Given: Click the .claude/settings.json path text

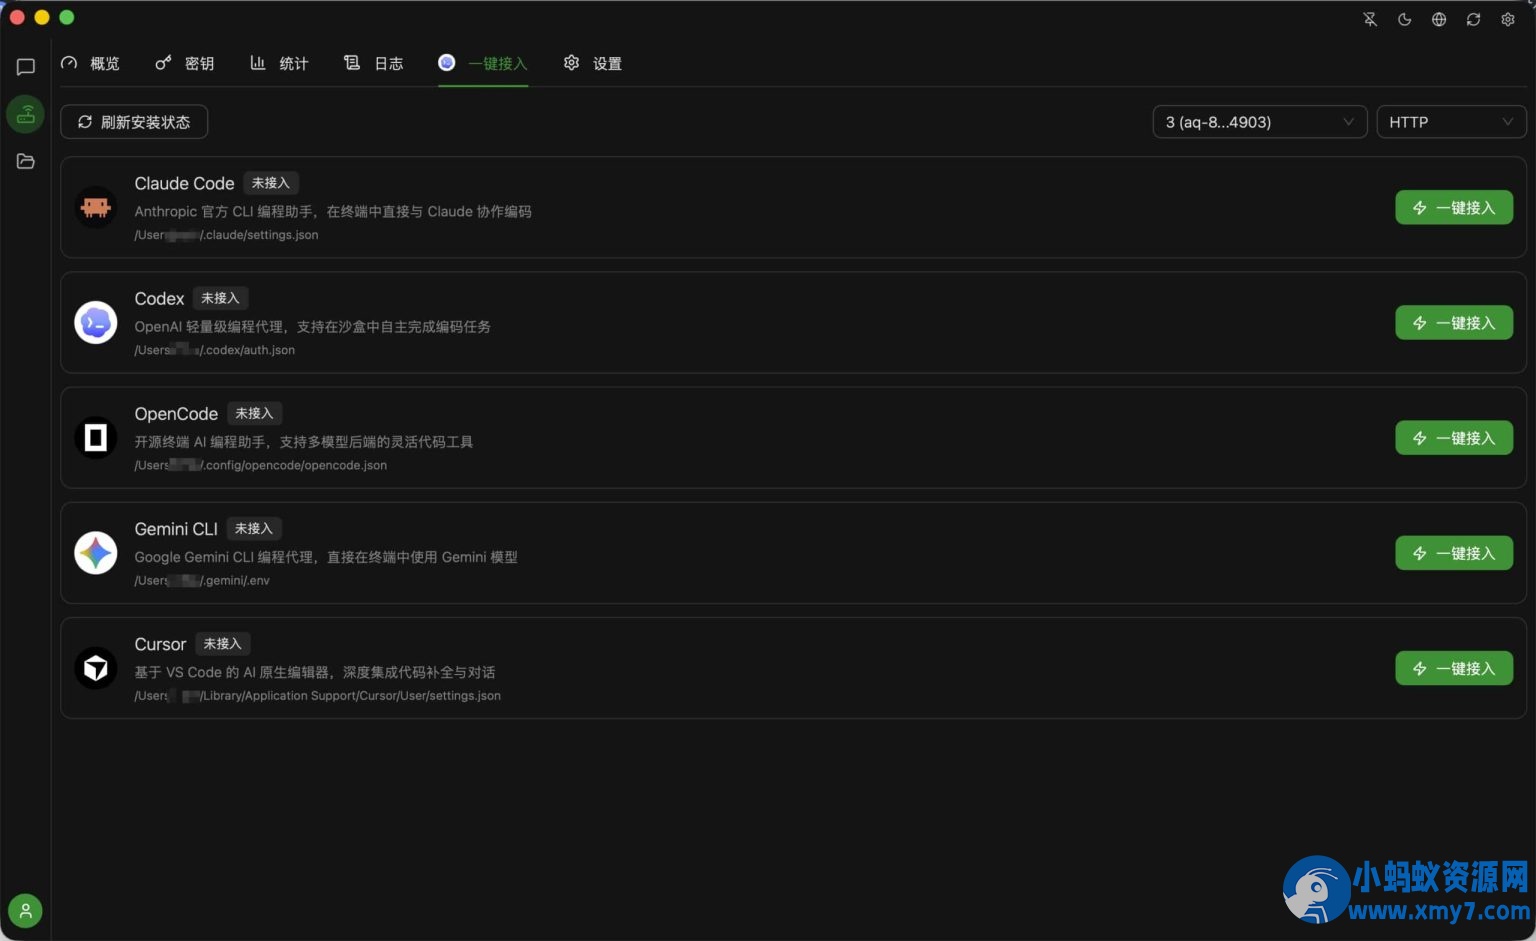Looking at the screenshot, I should point(226,235).
